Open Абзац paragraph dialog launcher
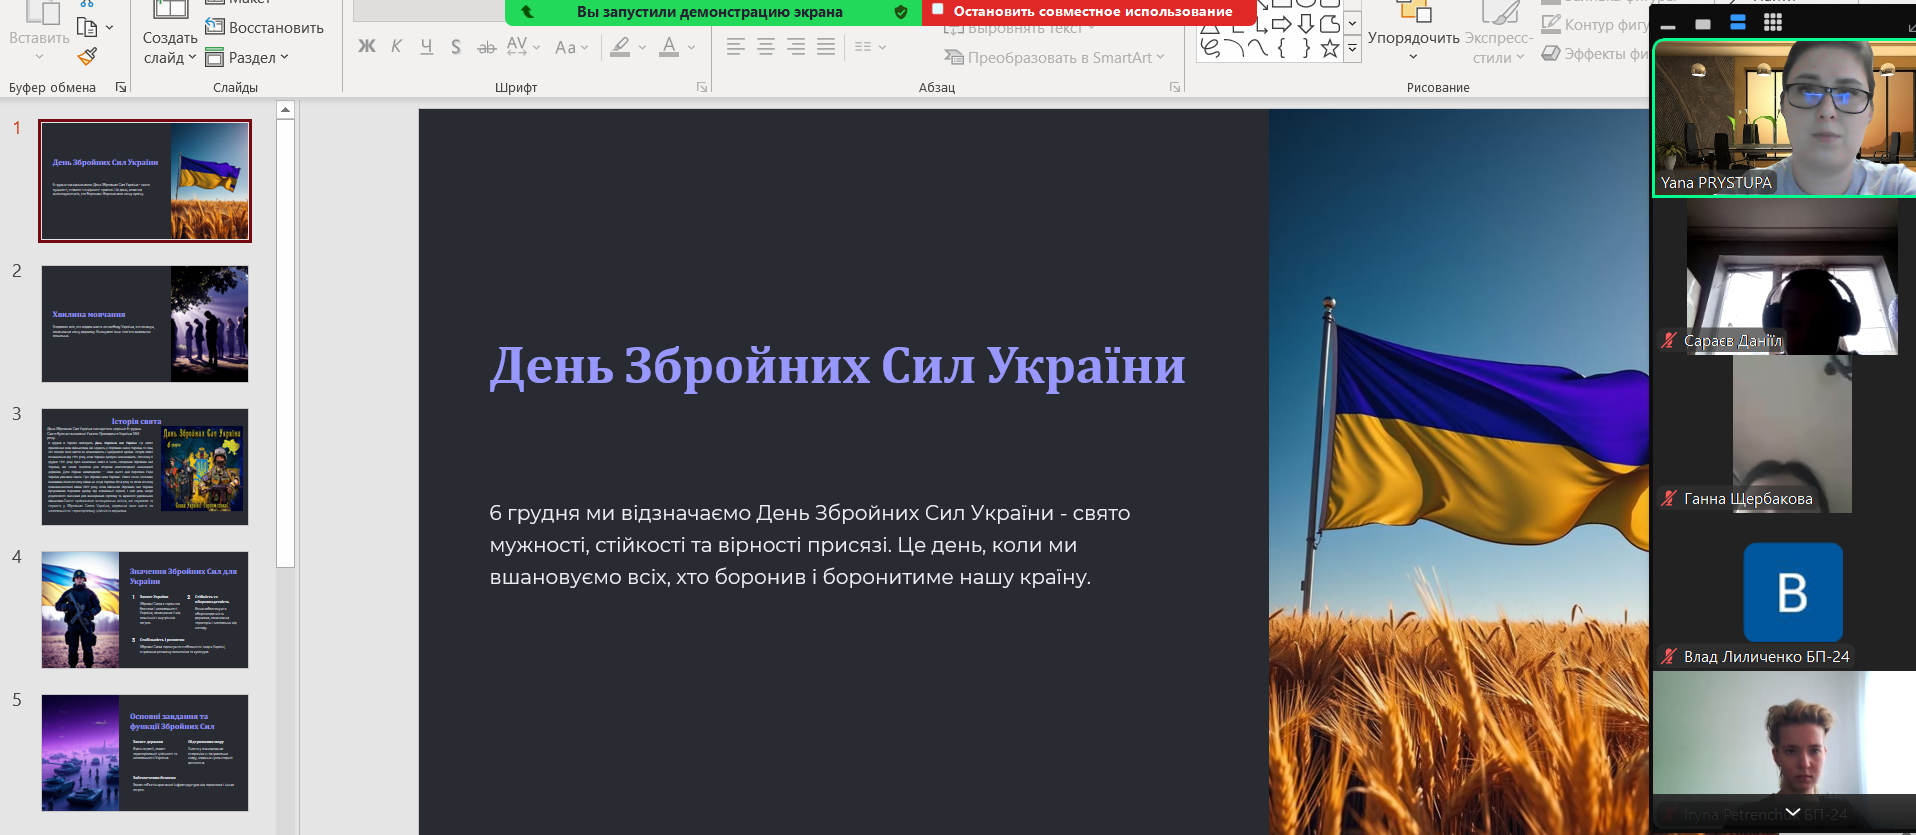1916x835 pixels. click(x=1175, y=87)
